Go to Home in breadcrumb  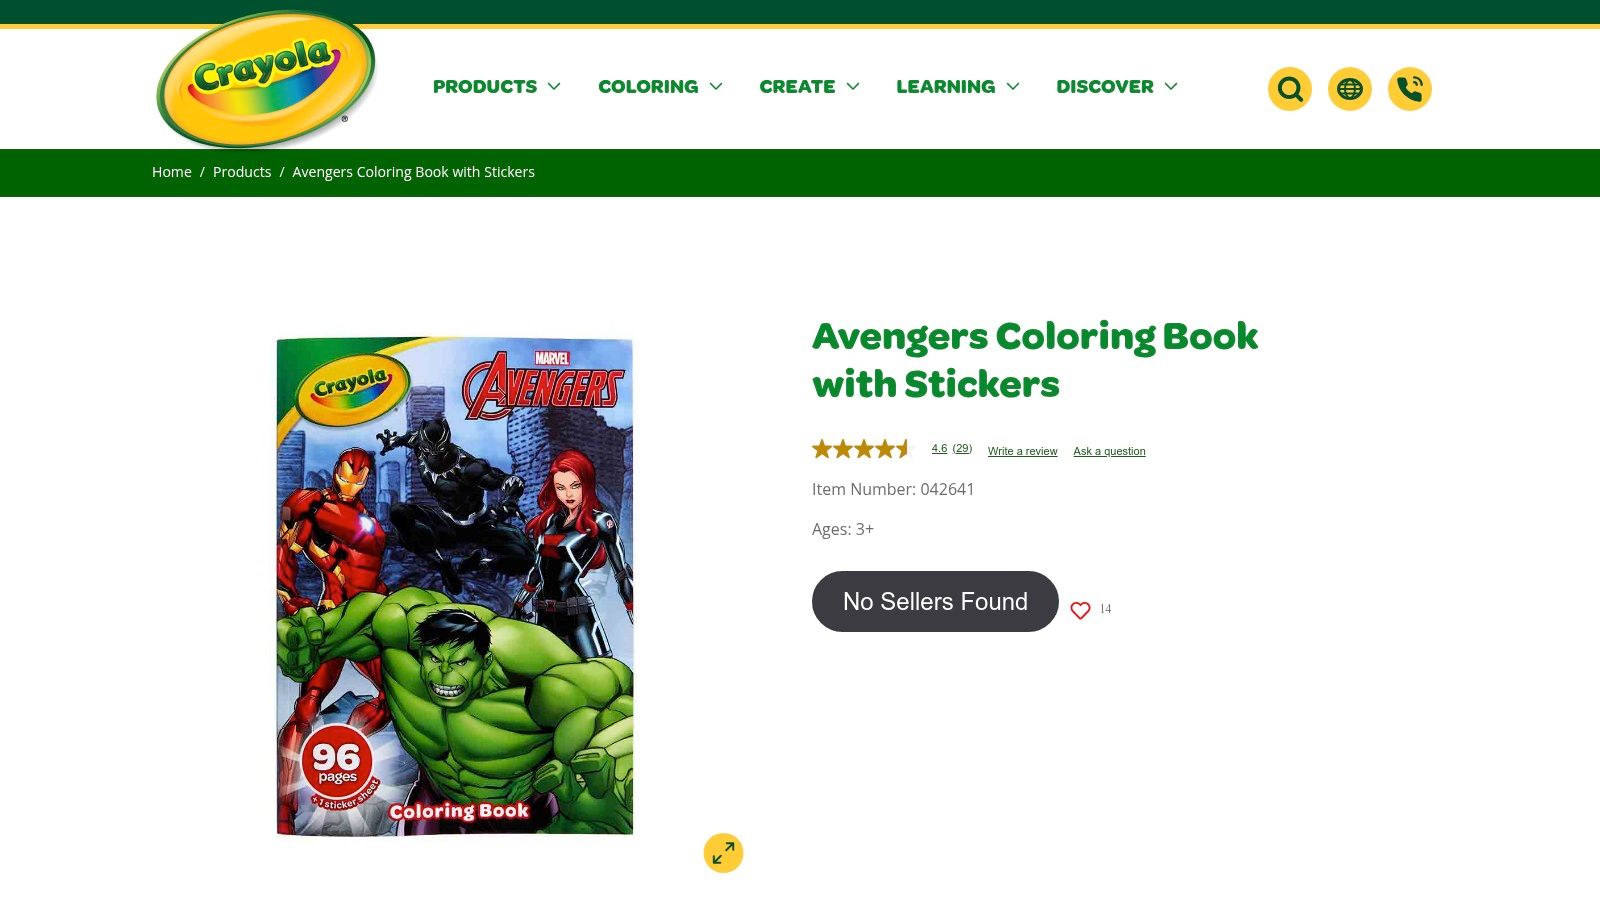coord(172,172)
